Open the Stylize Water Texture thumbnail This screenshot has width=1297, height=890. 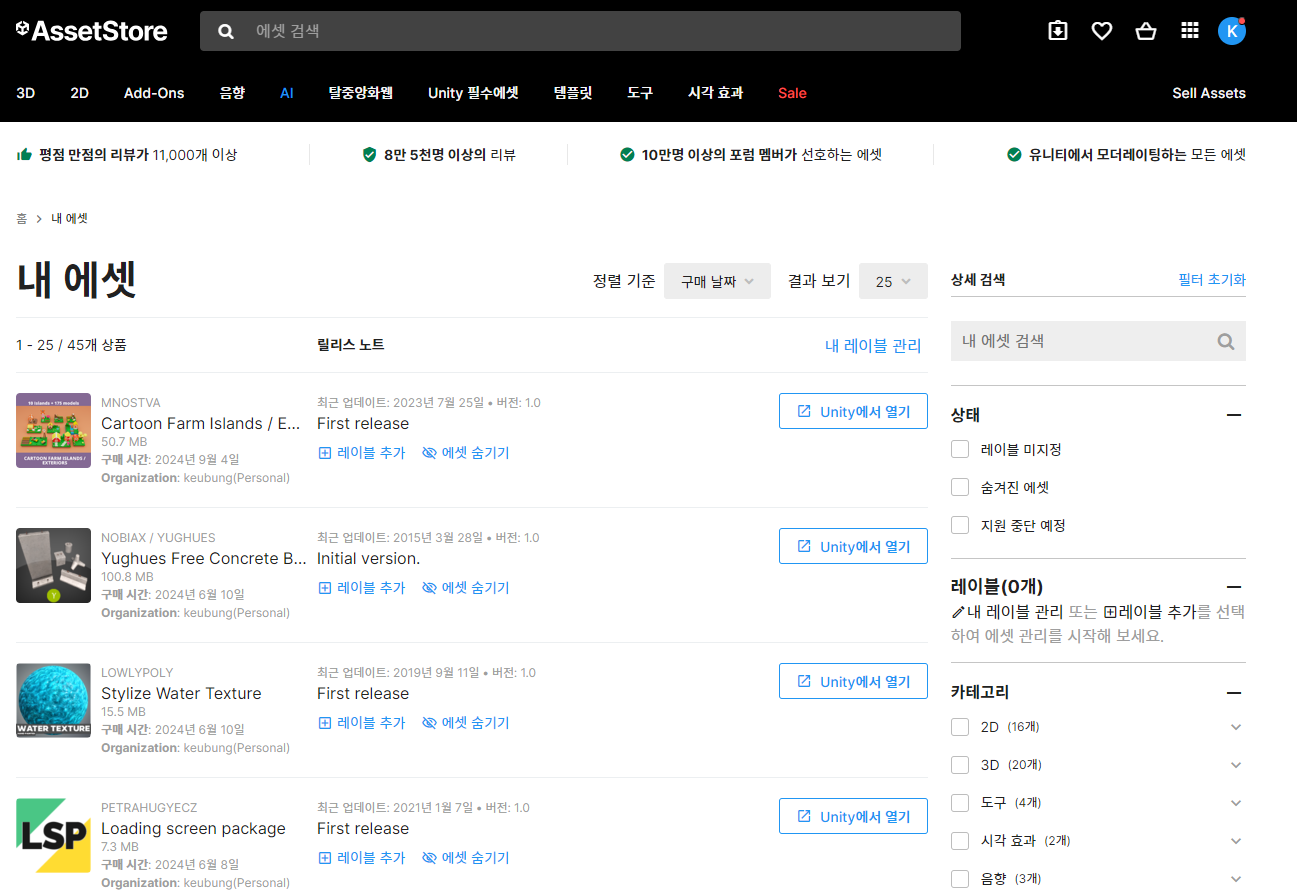(53, 700)
